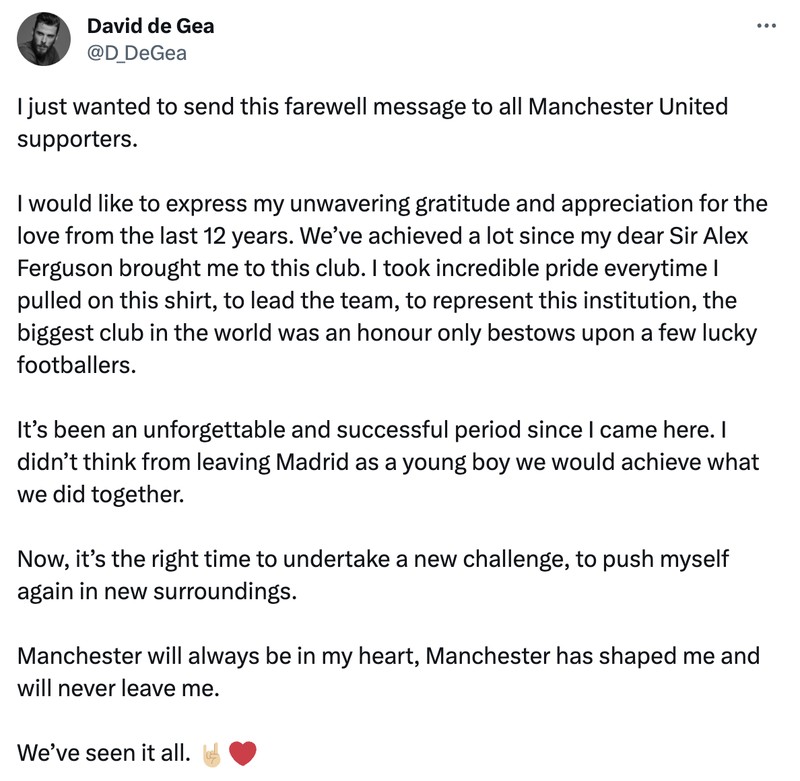
Task: Click David de Gea's profile avatar
Action: click(44, 40)
